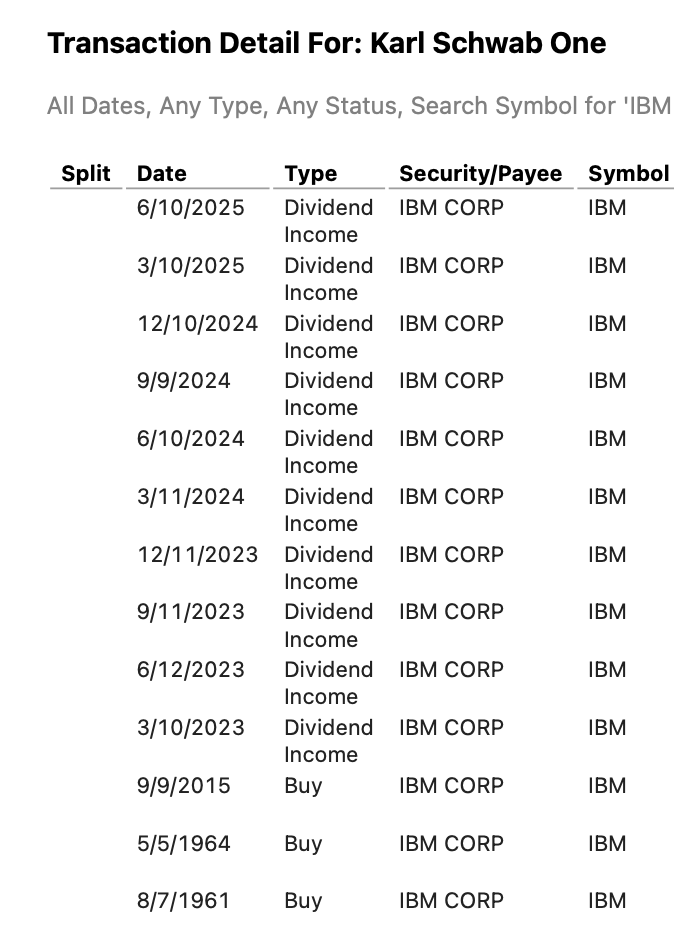Click the filter summary line mentioning 'IBM'

click(x=358, y=106)
